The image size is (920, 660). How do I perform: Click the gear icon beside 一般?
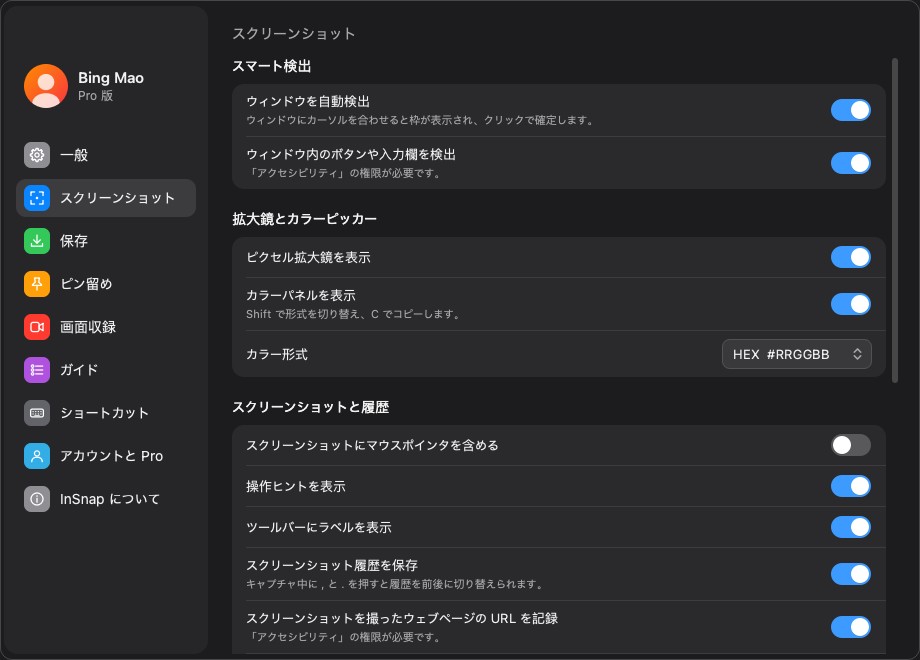(37, 155)
